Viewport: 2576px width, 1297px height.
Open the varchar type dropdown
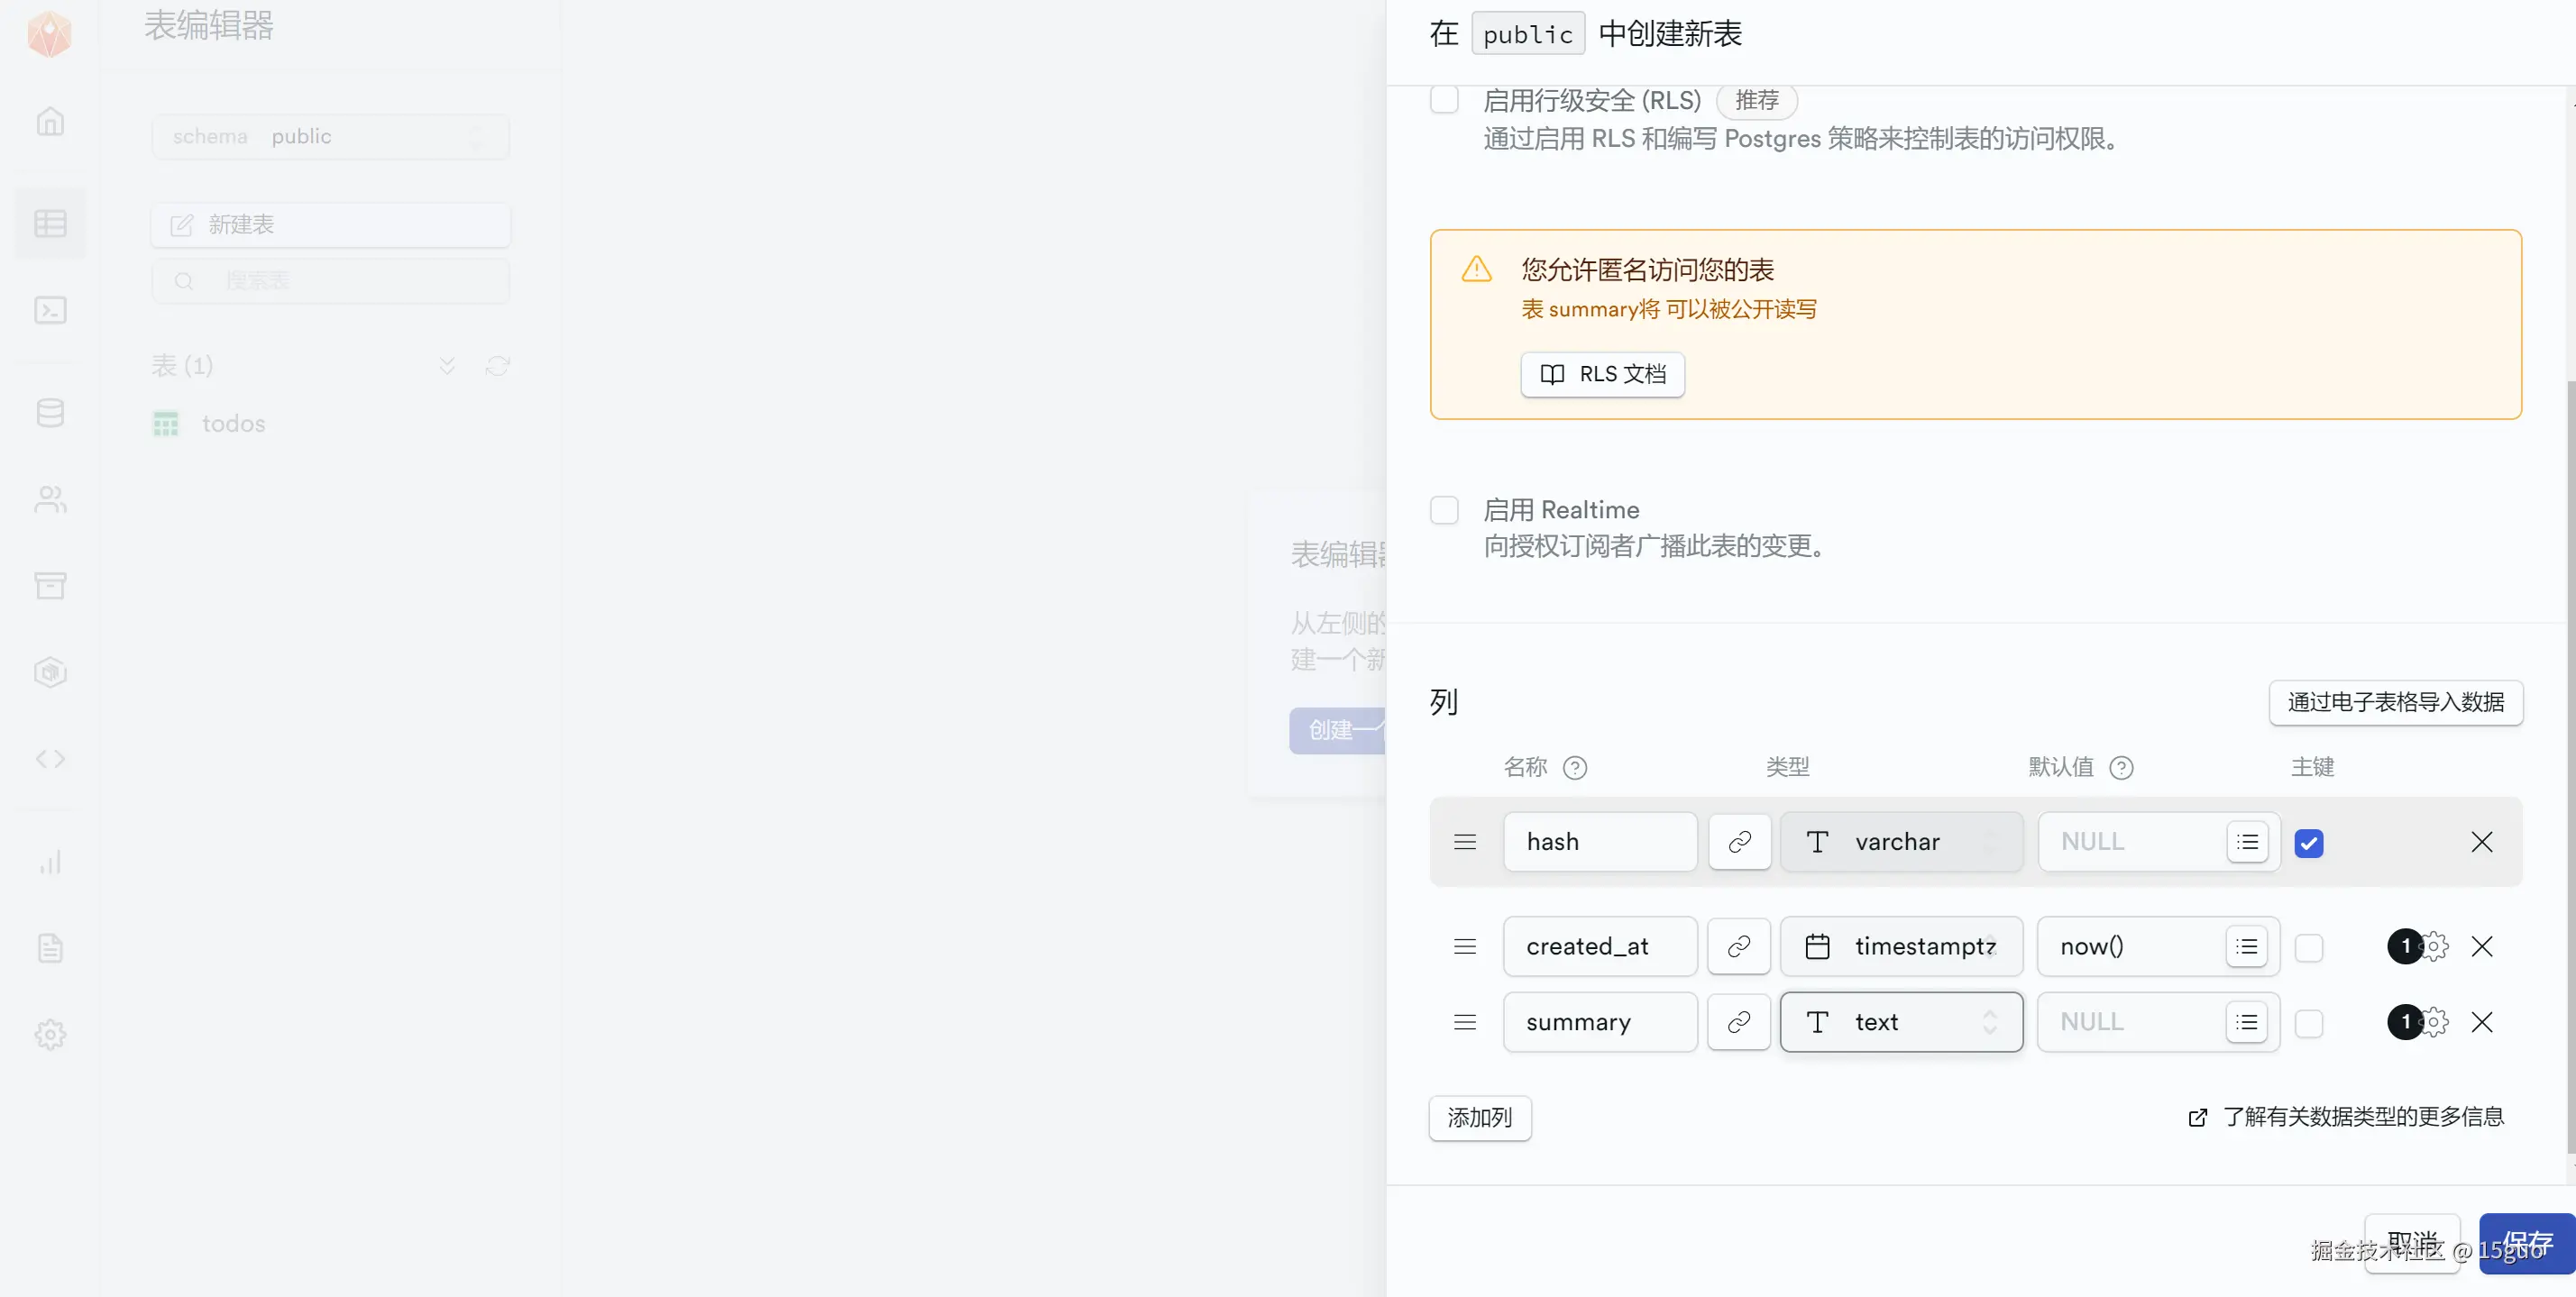click(1901, 842)
